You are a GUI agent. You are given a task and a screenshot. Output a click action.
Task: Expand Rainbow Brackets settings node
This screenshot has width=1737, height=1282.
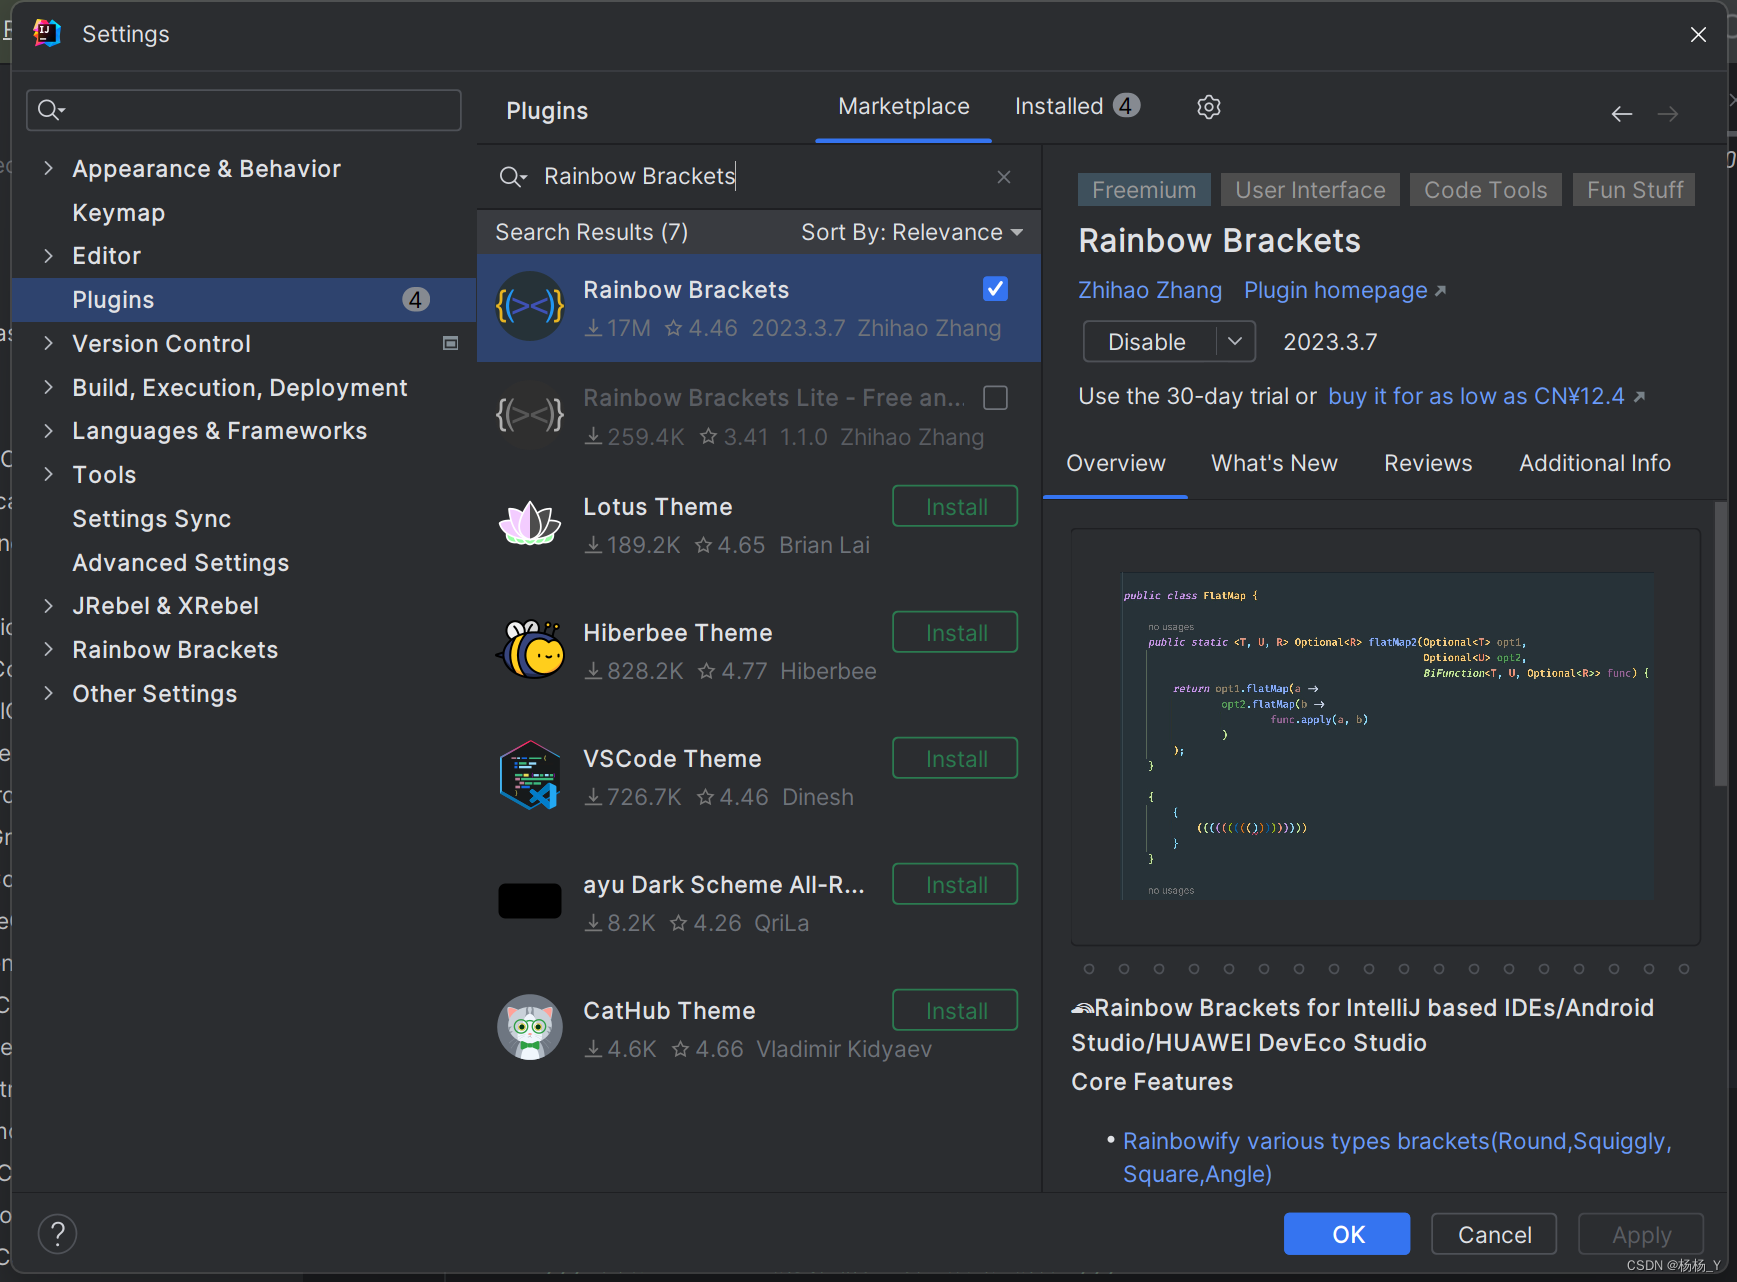tap(48, 649)
